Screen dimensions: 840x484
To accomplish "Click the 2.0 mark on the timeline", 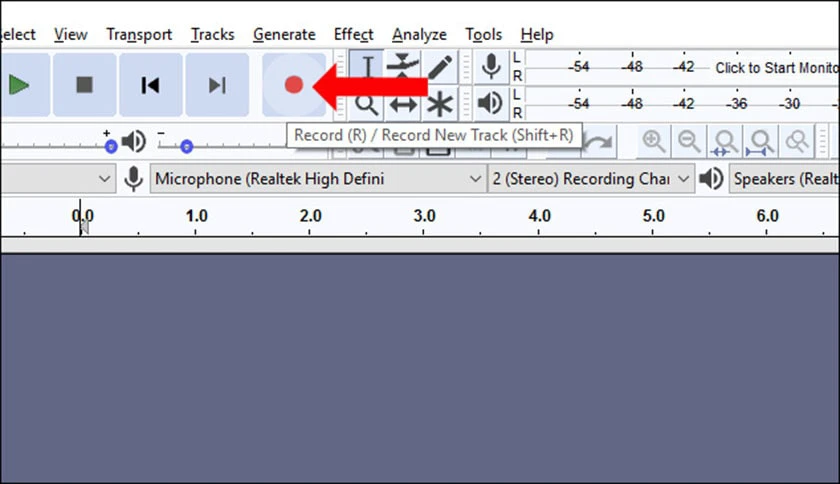I will point(311,216).
